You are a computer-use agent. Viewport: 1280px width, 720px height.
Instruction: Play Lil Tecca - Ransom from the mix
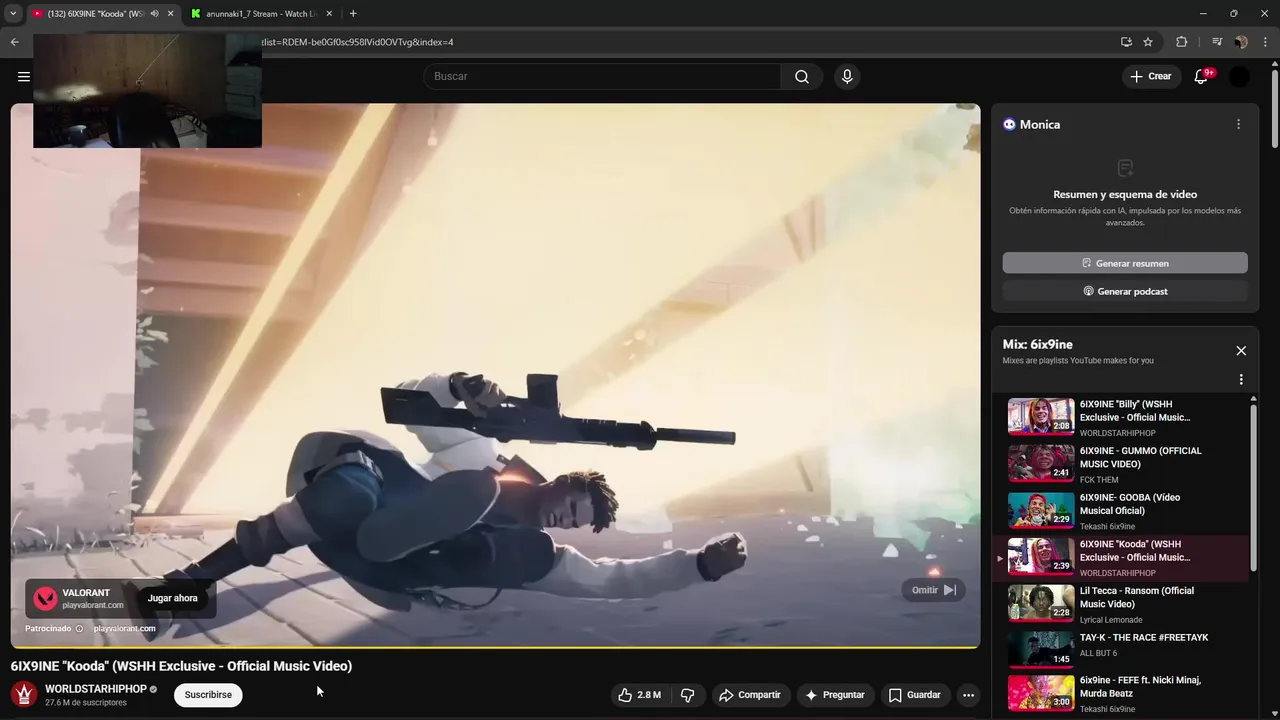(x=1121, y=604)
